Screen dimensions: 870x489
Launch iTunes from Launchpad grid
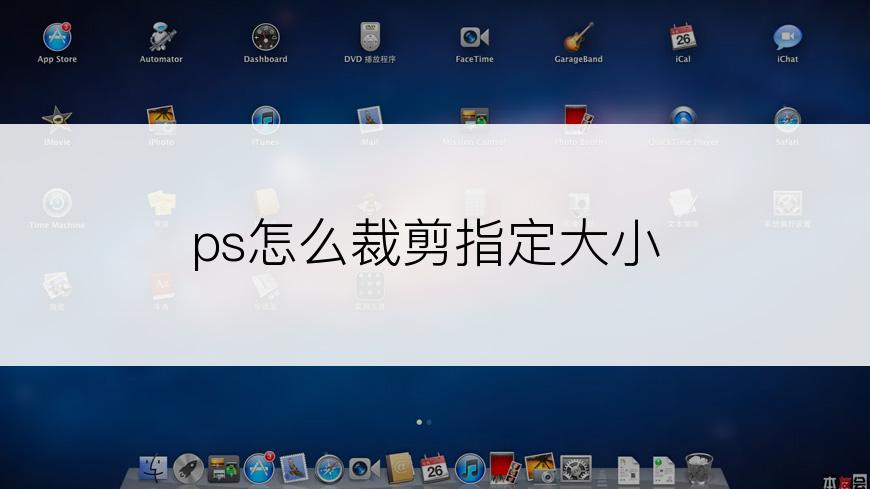pyautogui.click(x=265, y=119)
